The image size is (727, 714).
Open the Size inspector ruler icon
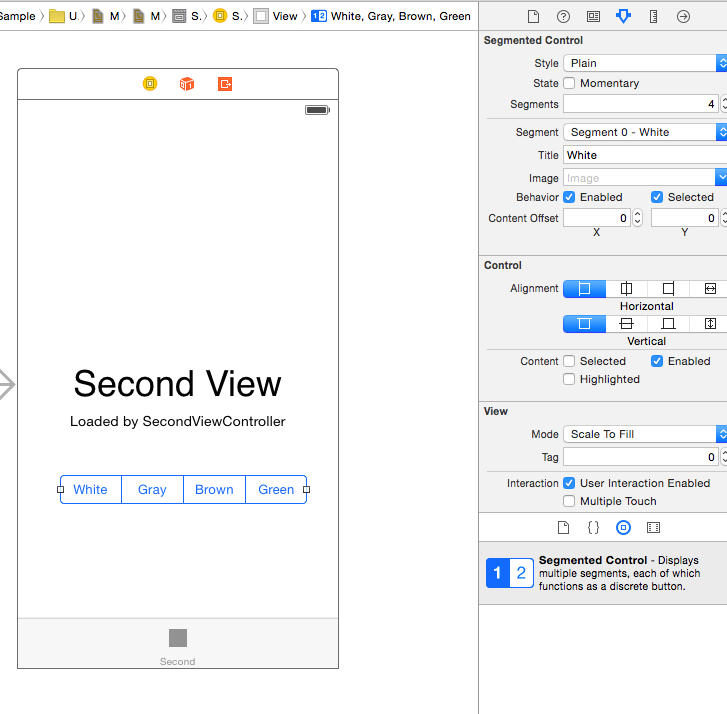coord(653,17)
